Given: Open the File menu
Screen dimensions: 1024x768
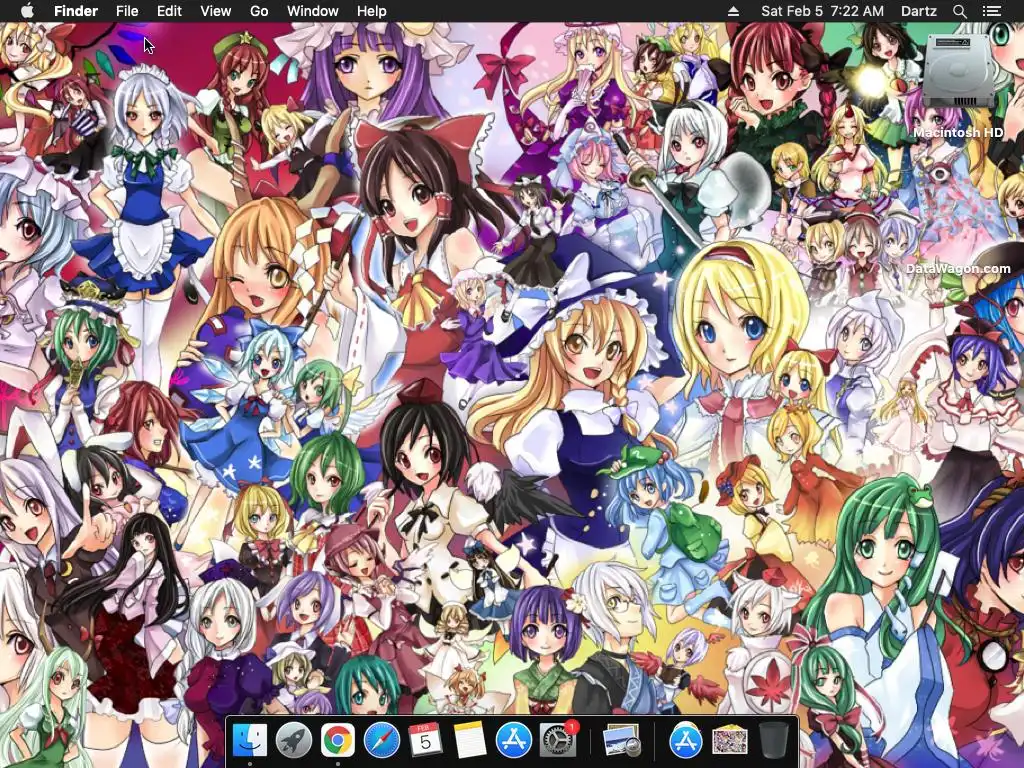Looking at the screenshot, I should (127, 11).
